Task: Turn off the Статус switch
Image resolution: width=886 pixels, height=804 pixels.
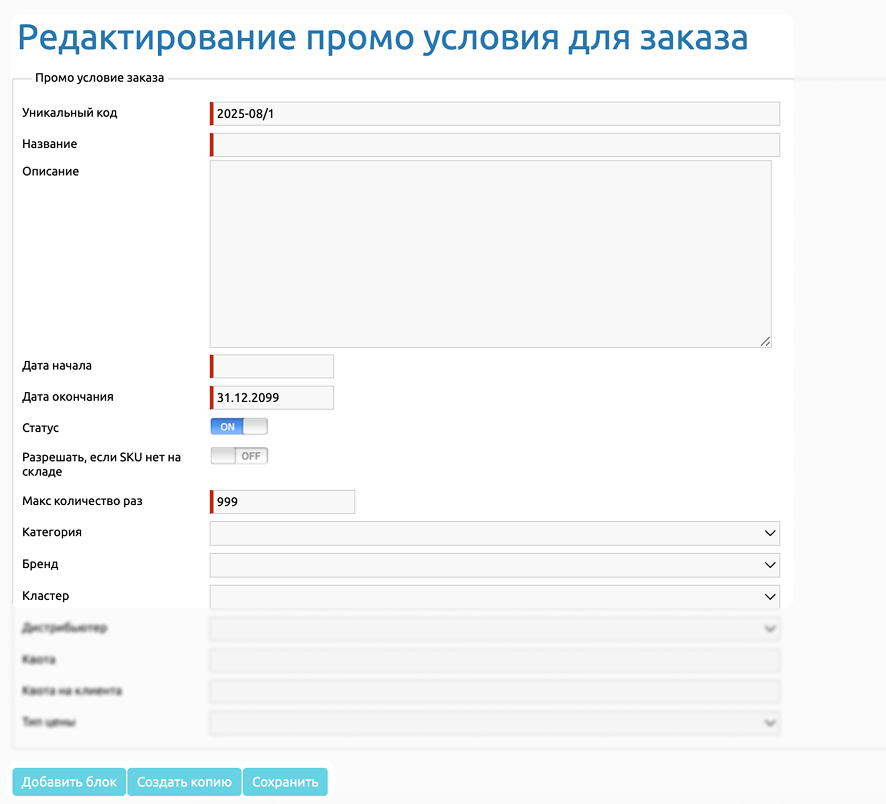Action: click(239, 427)
